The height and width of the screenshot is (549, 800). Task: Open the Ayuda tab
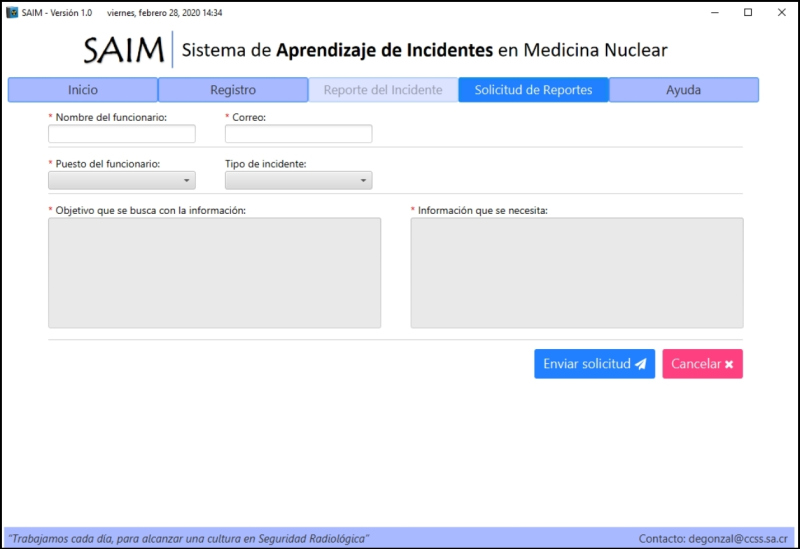coord(683,90)
